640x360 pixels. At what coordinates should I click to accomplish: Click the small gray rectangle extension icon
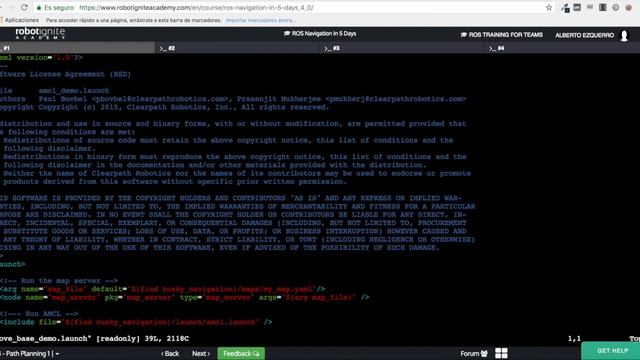590,7
